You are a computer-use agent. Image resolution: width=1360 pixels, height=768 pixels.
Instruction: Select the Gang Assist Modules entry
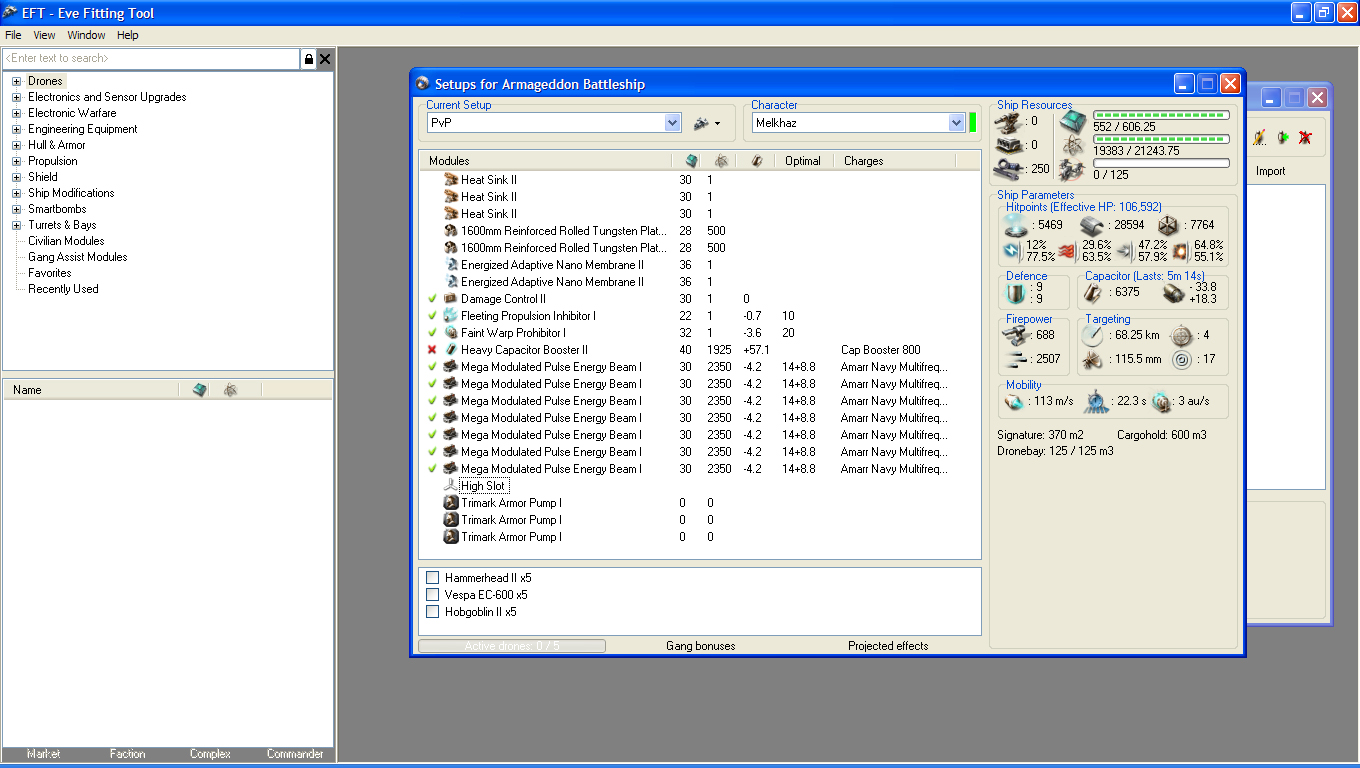pyautogui.click(x=78, y=257)
